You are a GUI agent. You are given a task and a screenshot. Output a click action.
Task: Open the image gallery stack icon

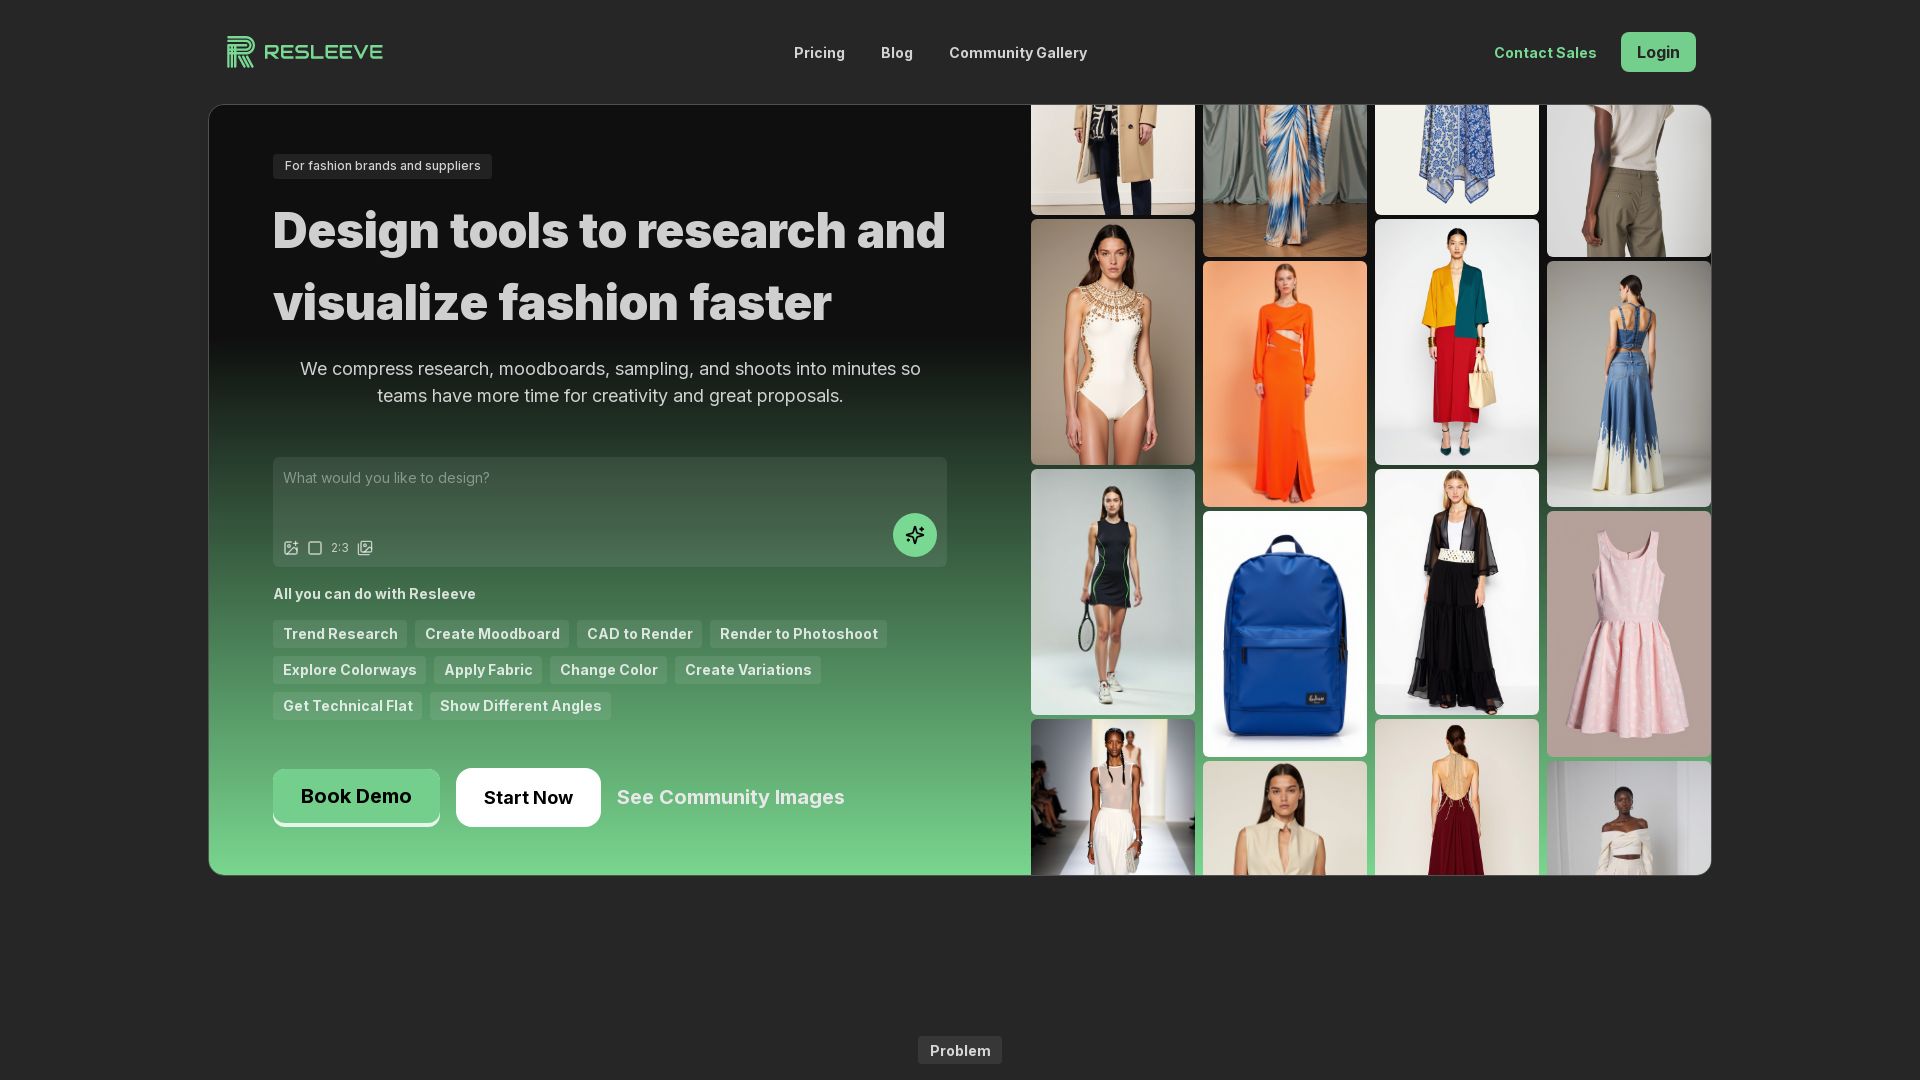[x=365, y=548]
